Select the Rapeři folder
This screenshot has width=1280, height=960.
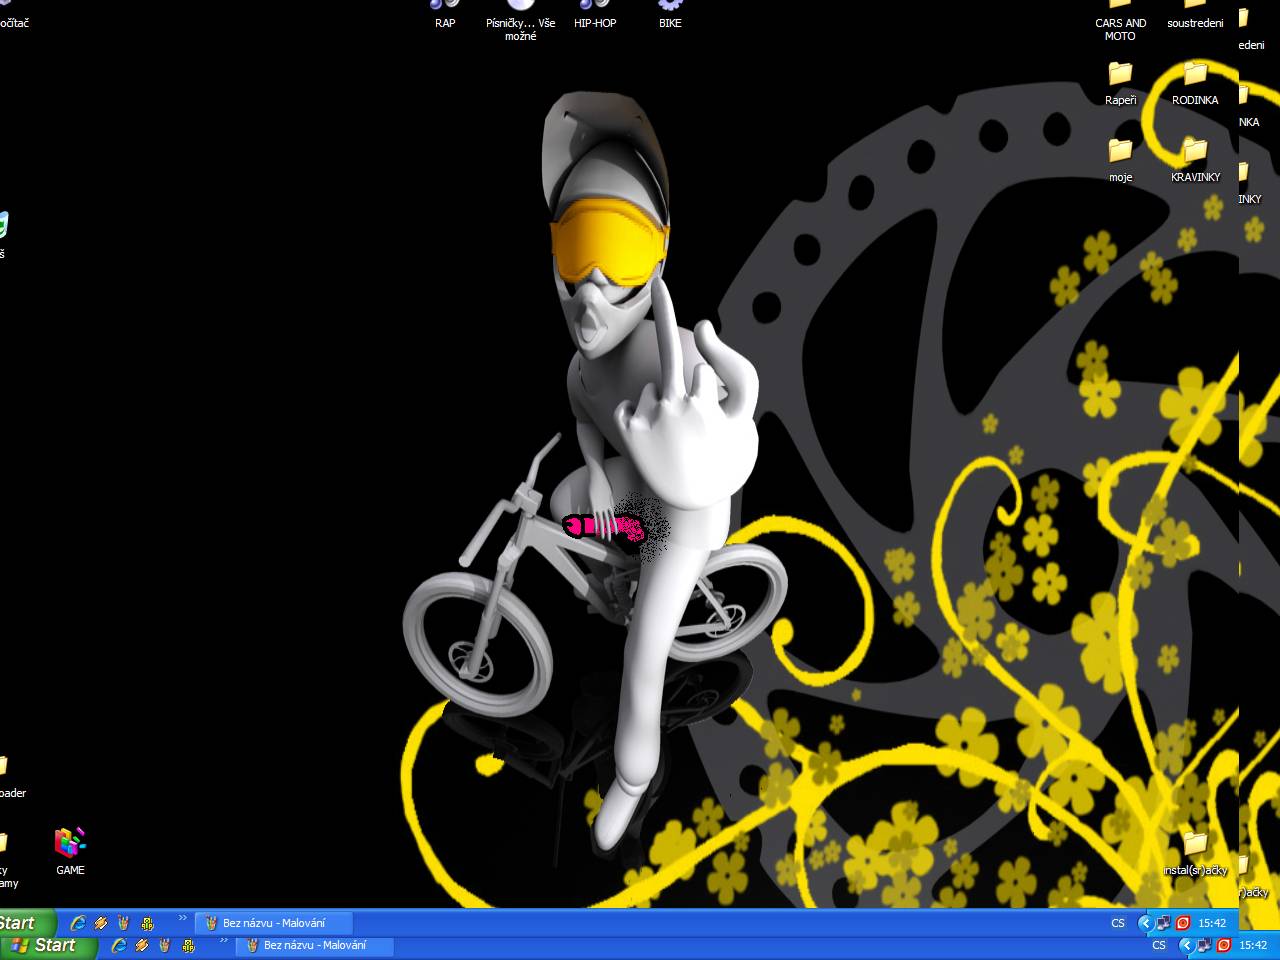[x=1120, y=78]
